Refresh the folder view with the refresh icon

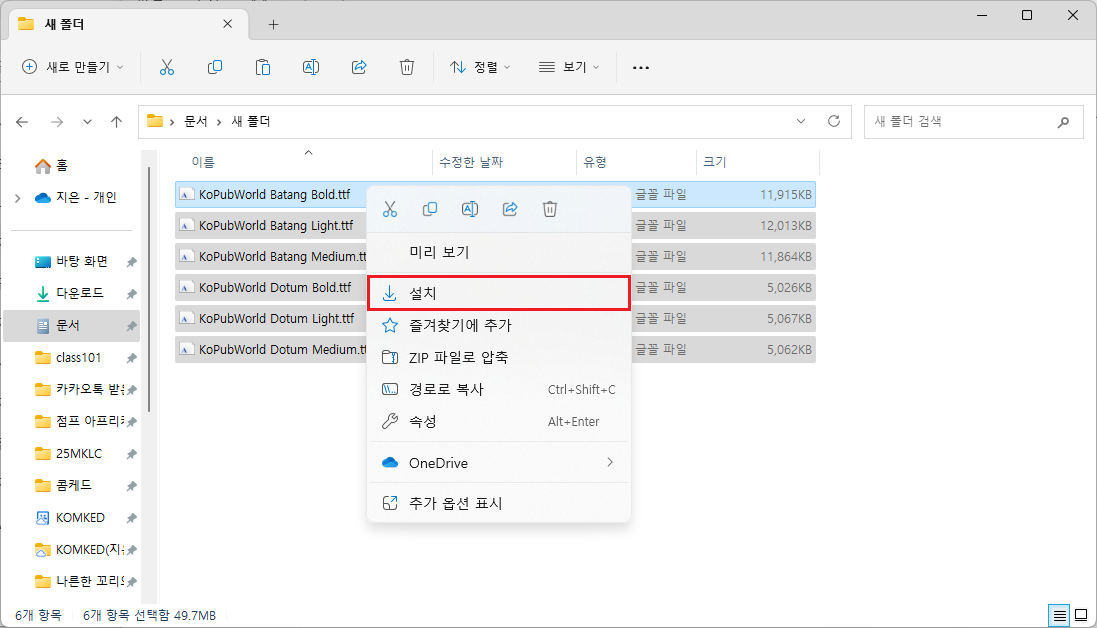[x=835, y=121]
